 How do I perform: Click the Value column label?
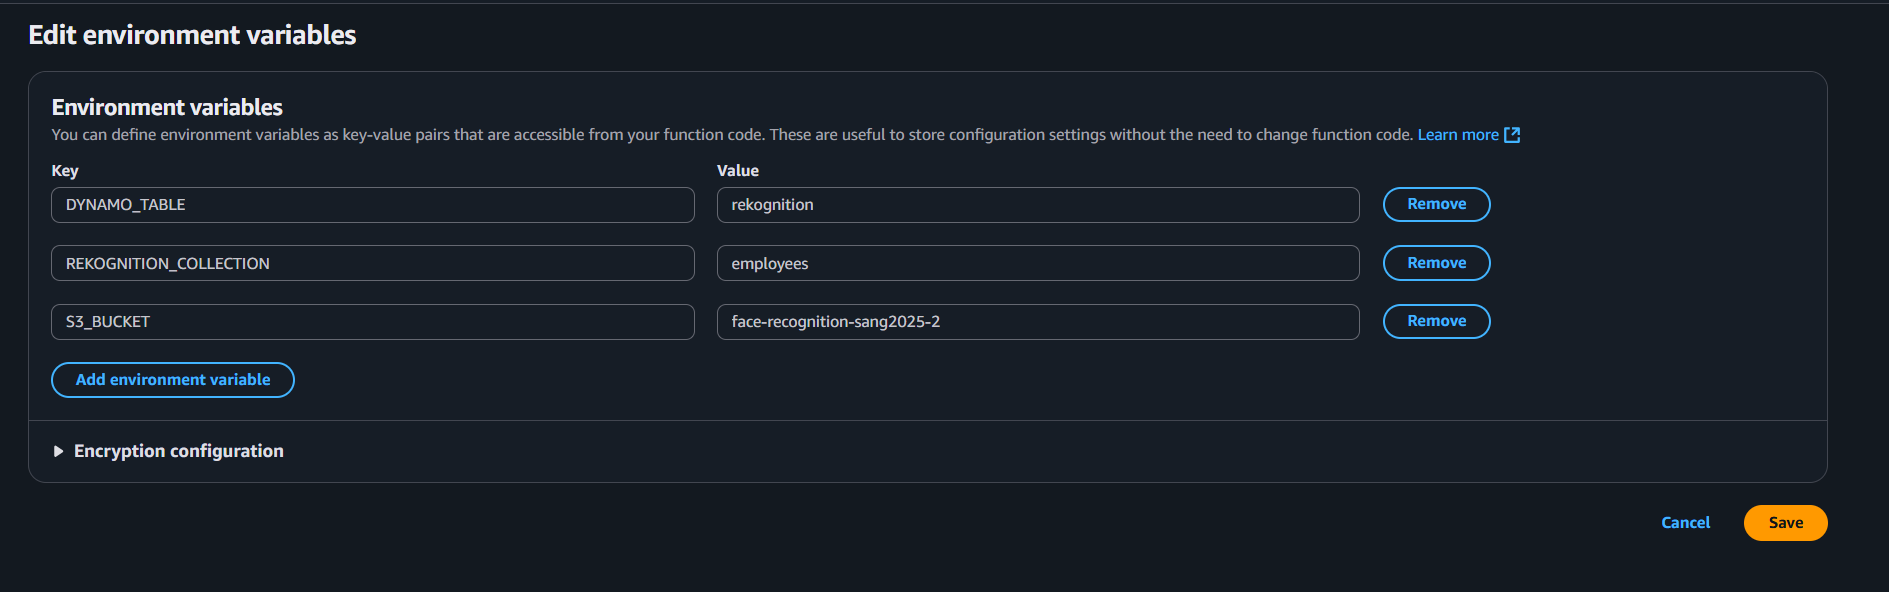click(738, 171)
